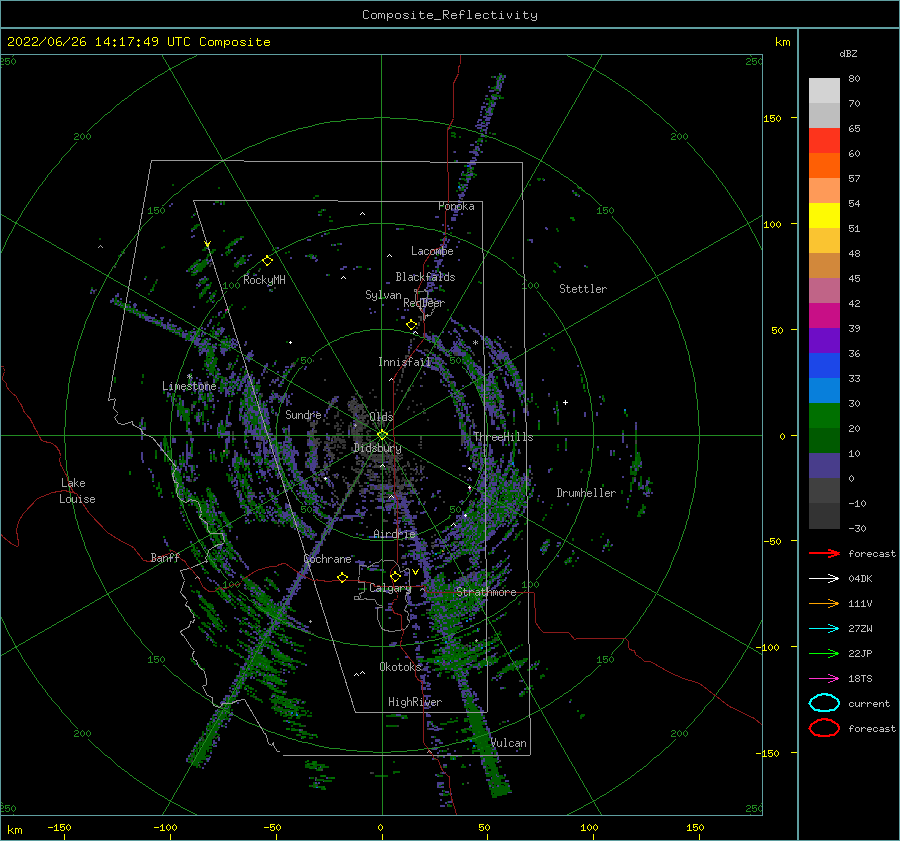Click the -150 tick on the bottom axis
Image resolution: width=900 pixels, height=841 pixels.
point(59,827)
